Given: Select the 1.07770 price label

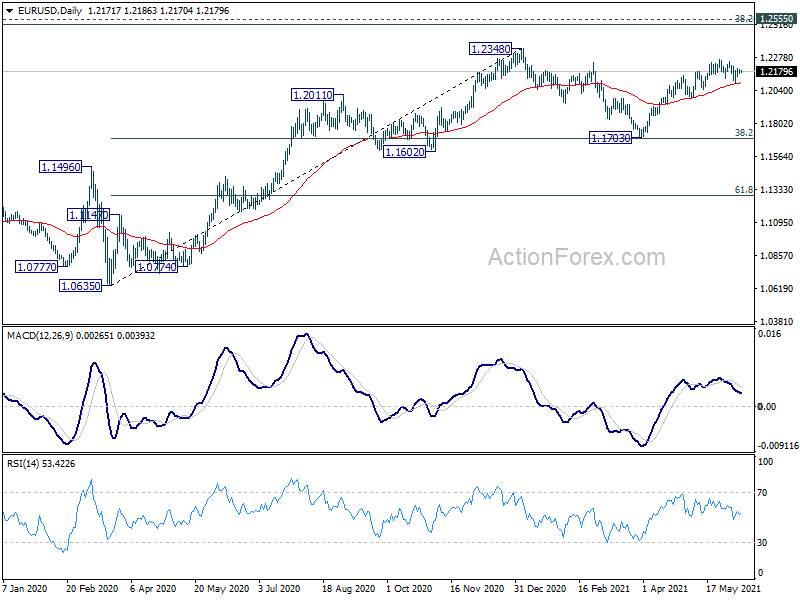Looking at the screenshot, I should (x=37, y=267).
